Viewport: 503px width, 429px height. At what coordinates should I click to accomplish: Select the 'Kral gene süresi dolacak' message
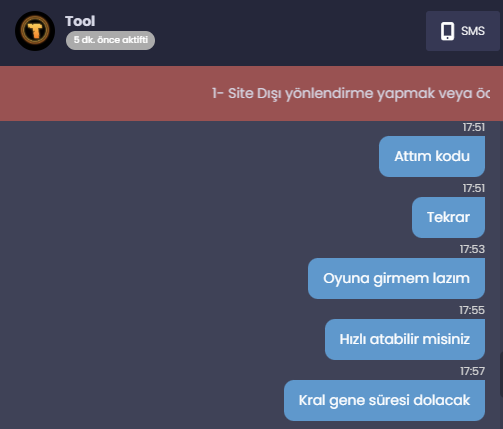click(384, 400)
